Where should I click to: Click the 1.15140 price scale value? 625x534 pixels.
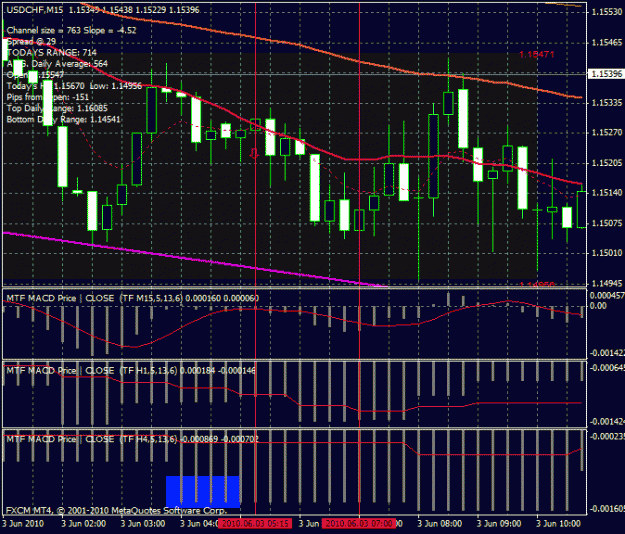tap(607, 193)
